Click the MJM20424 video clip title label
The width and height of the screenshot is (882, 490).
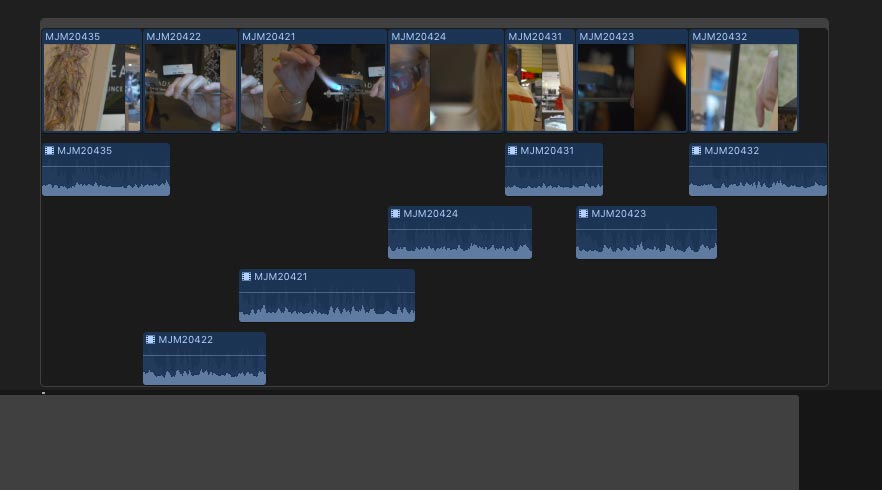point(418,37)
